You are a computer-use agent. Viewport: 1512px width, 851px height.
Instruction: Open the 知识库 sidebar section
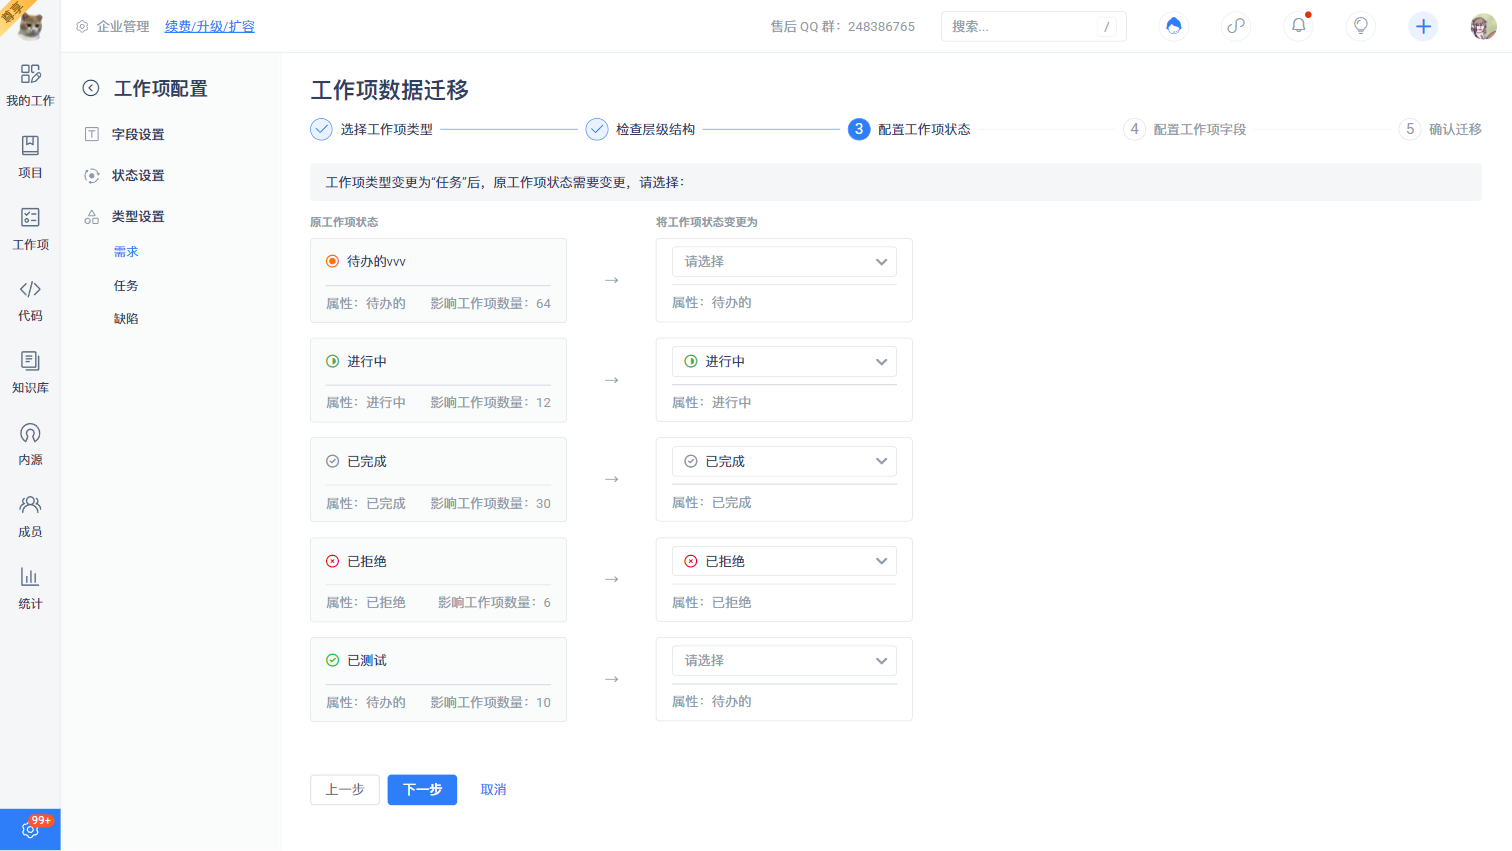tap(30, 373)
